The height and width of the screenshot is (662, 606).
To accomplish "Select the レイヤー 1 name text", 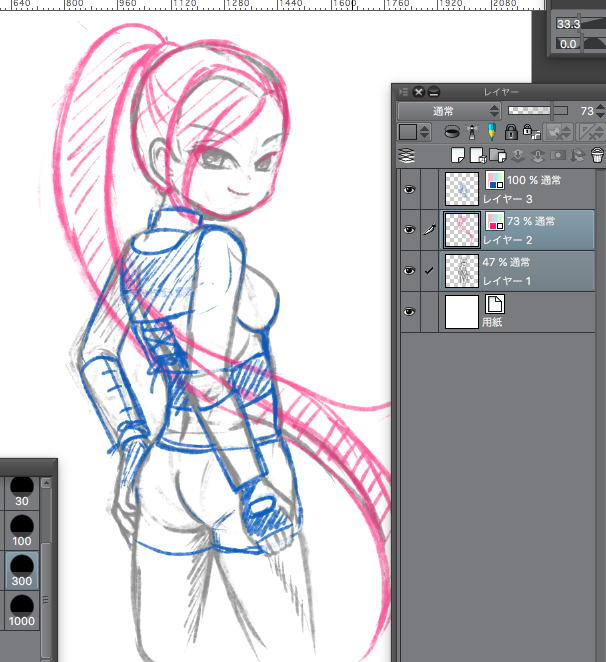I will 506,281.
